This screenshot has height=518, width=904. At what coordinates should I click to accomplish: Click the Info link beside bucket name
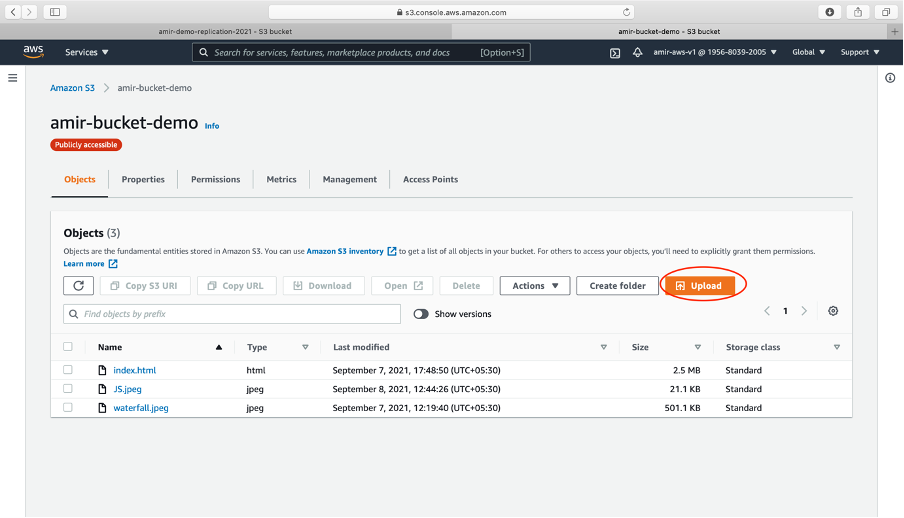(x=212, y=126)
